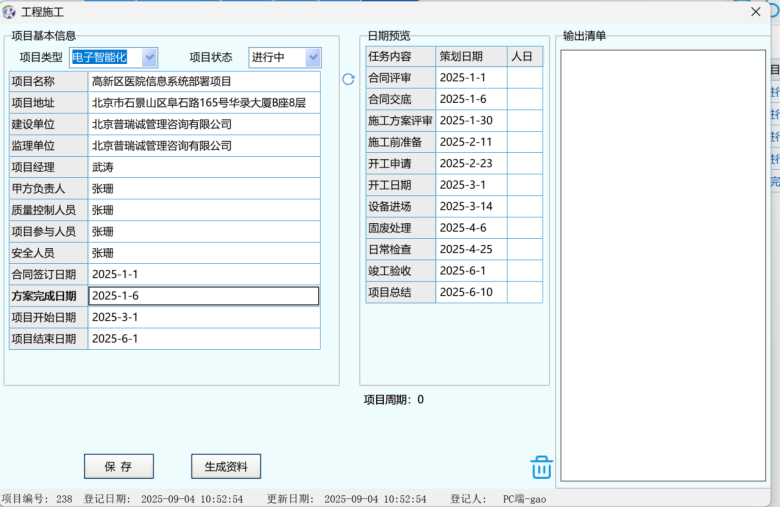Click the app icon in title bar
This screenshot has height=508, width=781.
(9, 12)
